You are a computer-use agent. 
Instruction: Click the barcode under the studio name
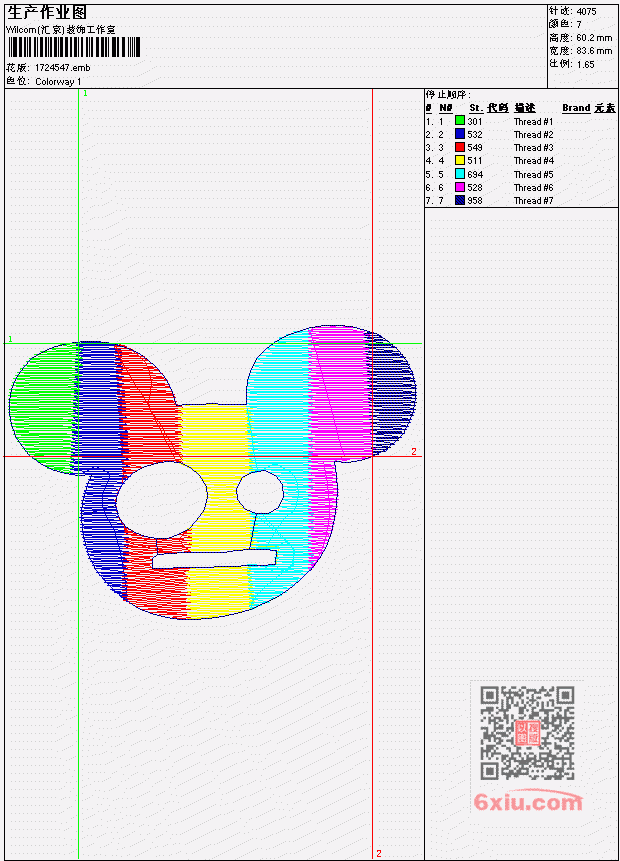[x=74, y=47]
